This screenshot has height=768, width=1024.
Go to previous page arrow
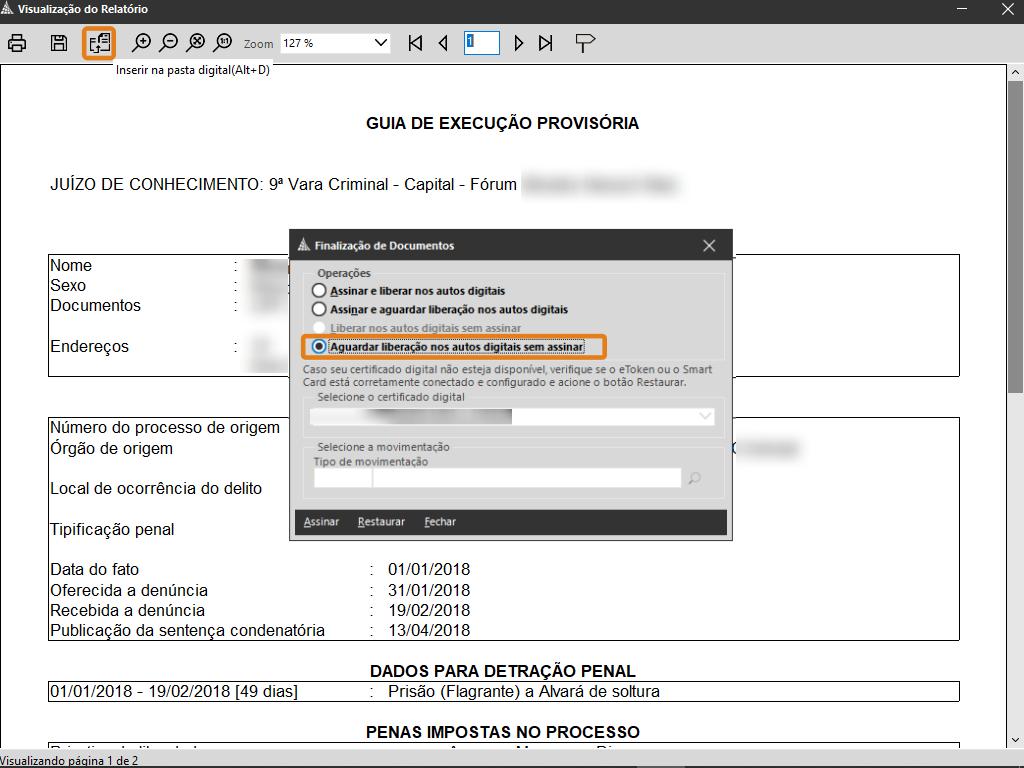pos(443,43)
